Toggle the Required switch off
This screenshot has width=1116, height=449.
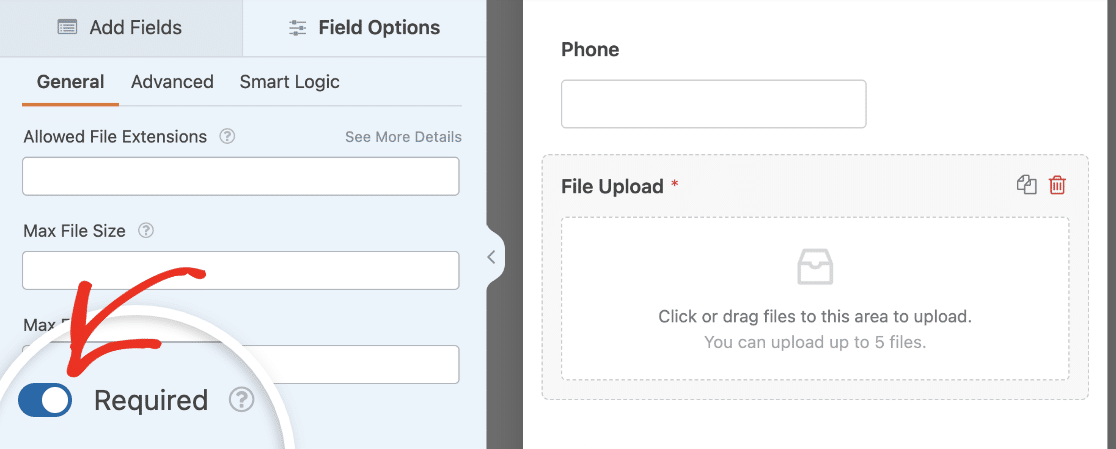coord(45,400)
